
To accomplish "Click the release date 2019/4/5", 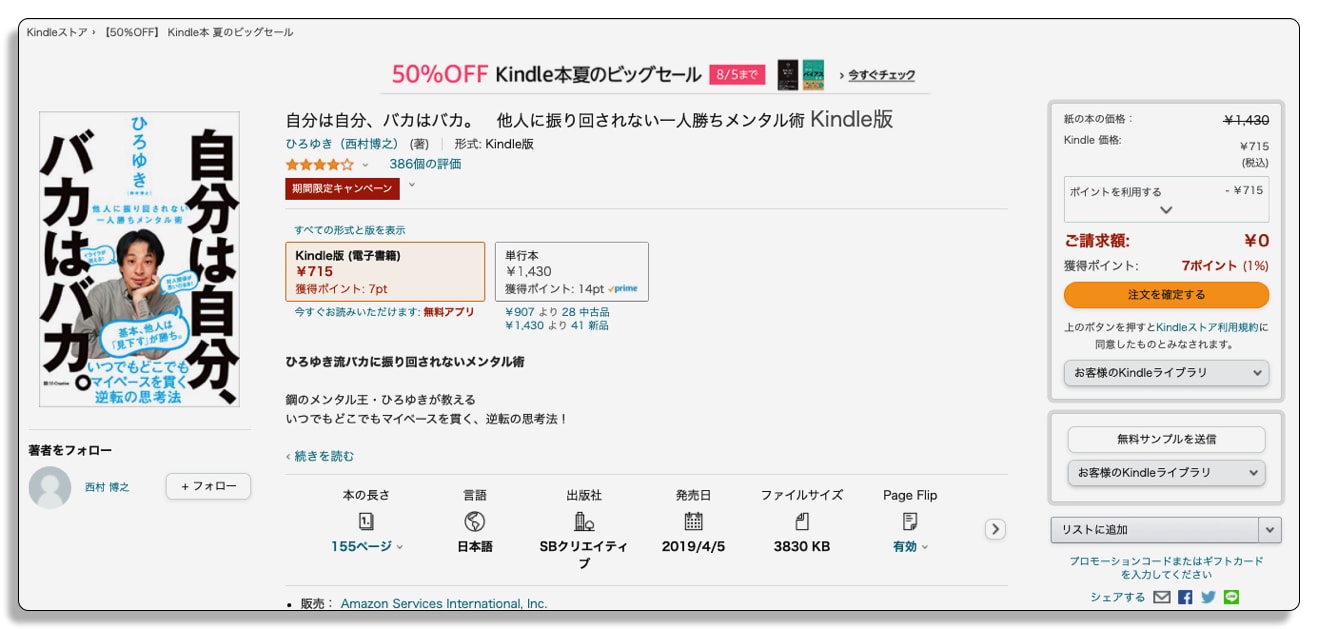I will (x=693, y=547).
